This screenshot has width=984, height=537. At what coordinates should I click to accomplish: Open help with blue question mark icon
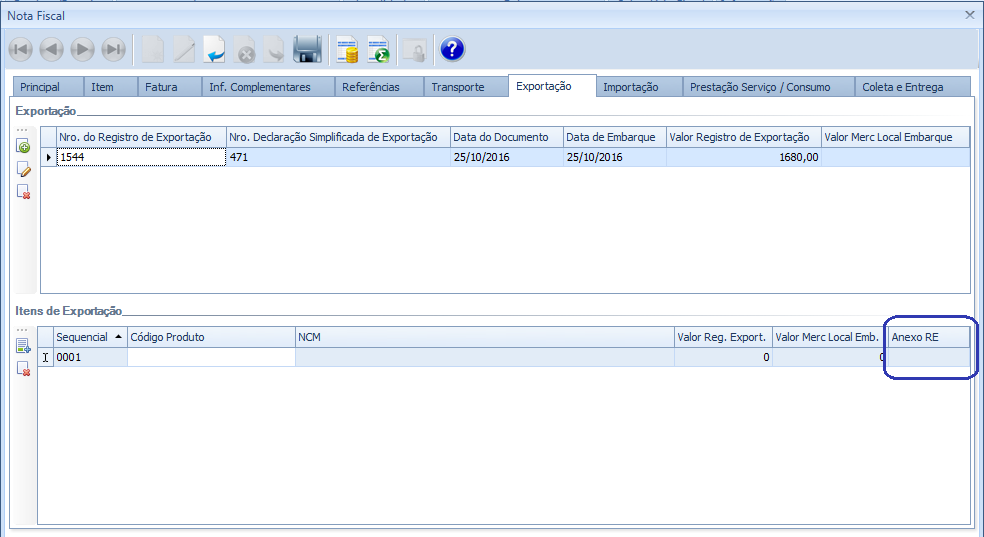pyautogui.click(x=452, y=49)
